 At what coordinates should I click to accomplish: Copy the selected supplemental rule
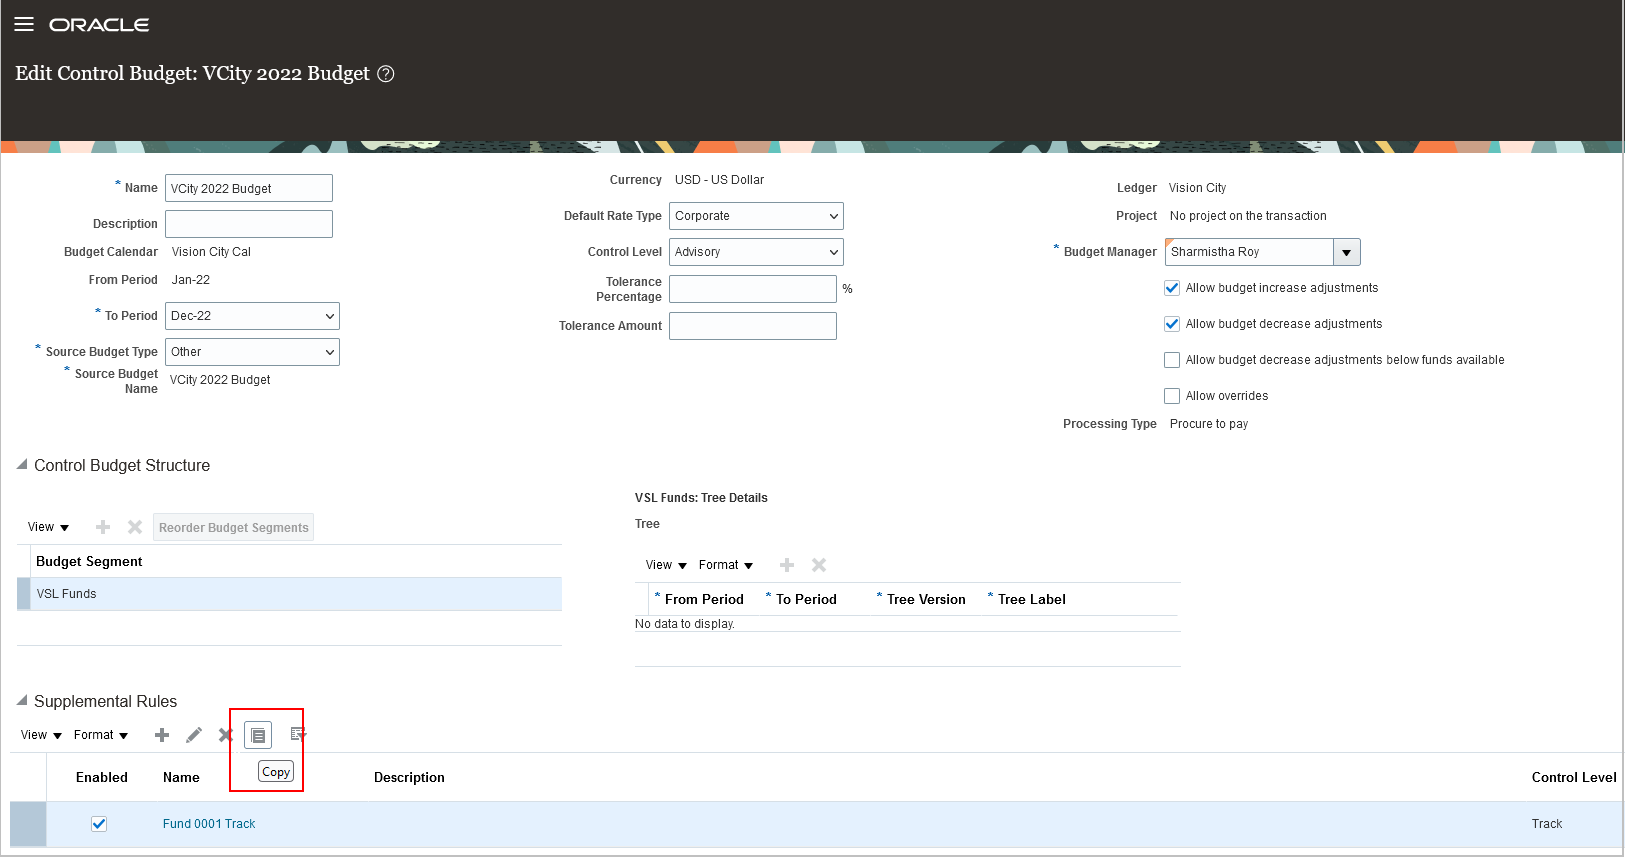tap(258, 735)
